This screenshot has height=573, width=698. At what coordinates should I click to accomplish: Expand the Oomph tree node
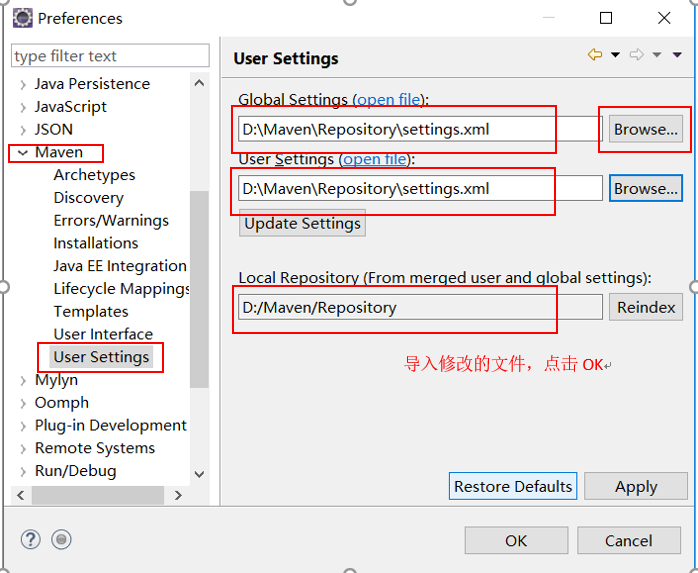pyautogui.click(x=23, y=403)
